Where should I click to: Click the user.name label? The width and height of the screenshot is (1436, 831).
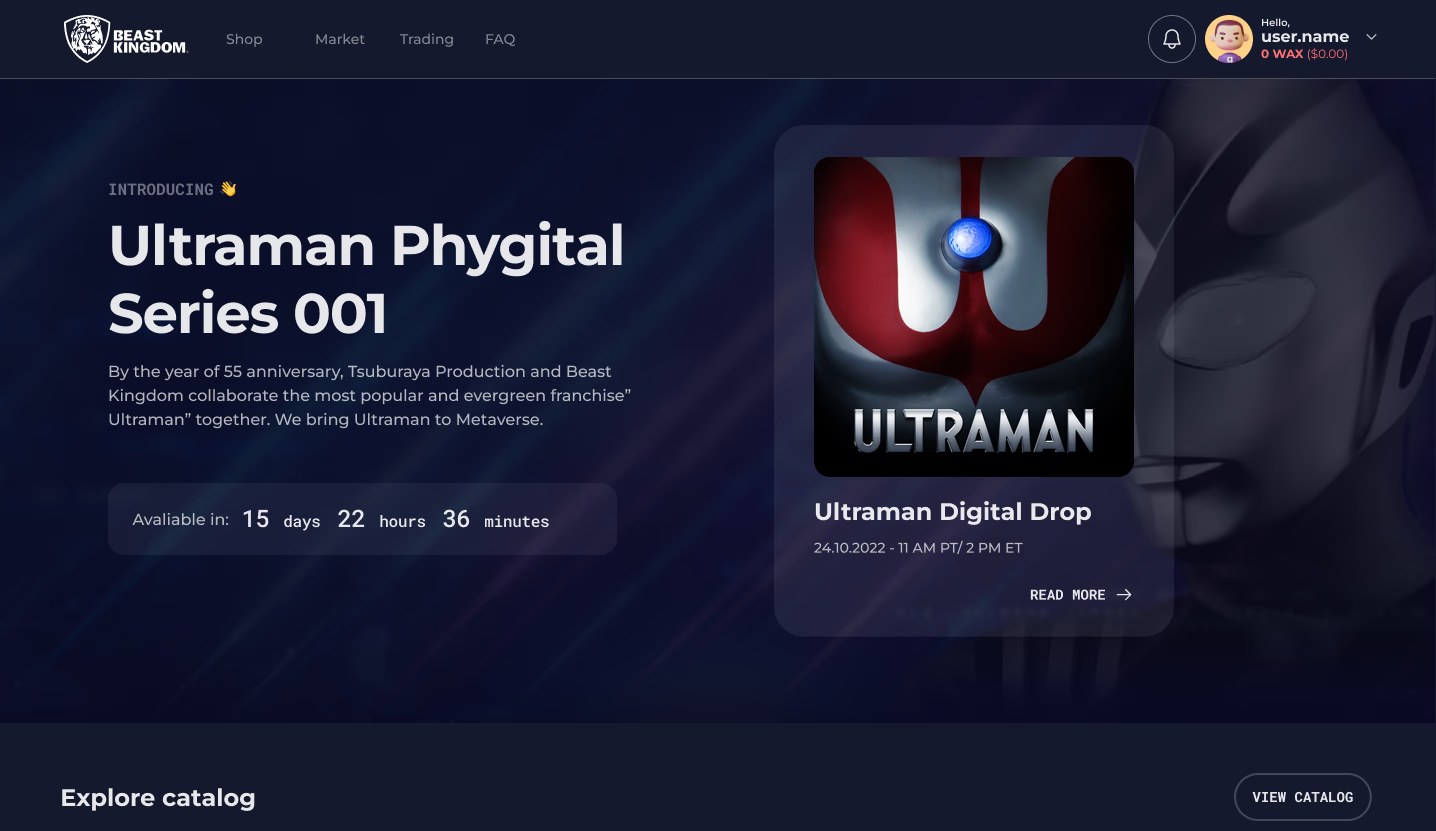pyautogui.click(x=1305, y=37)
